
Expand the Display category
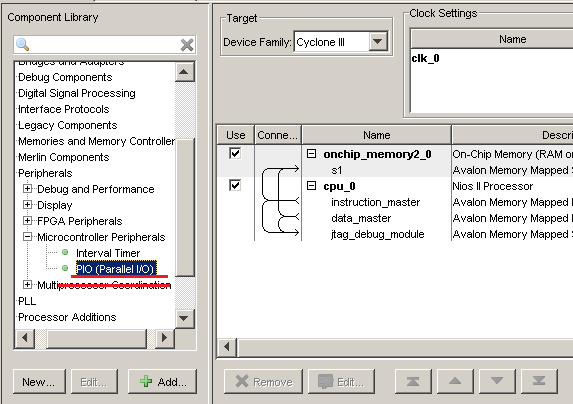pos(27,205)
